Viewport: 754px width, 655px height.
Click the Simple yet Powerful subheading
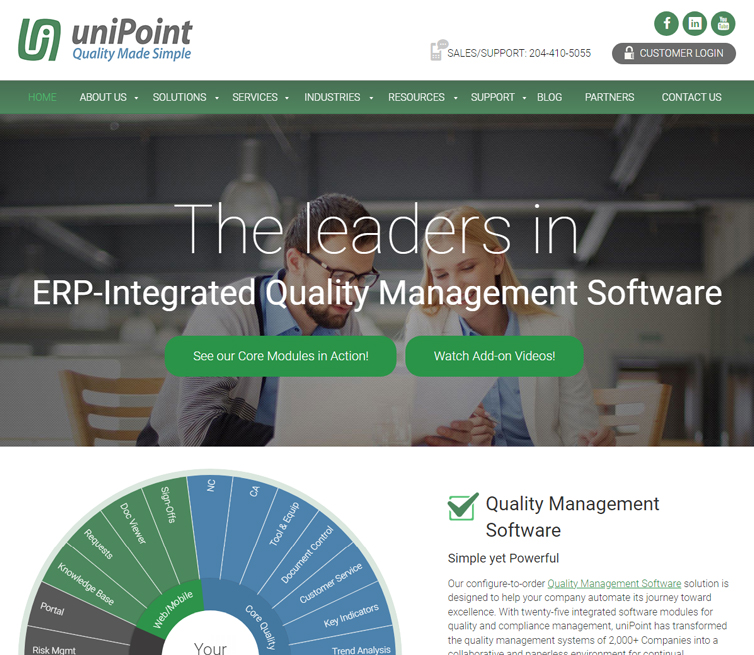pyautogui.click(x=503, y=558)
